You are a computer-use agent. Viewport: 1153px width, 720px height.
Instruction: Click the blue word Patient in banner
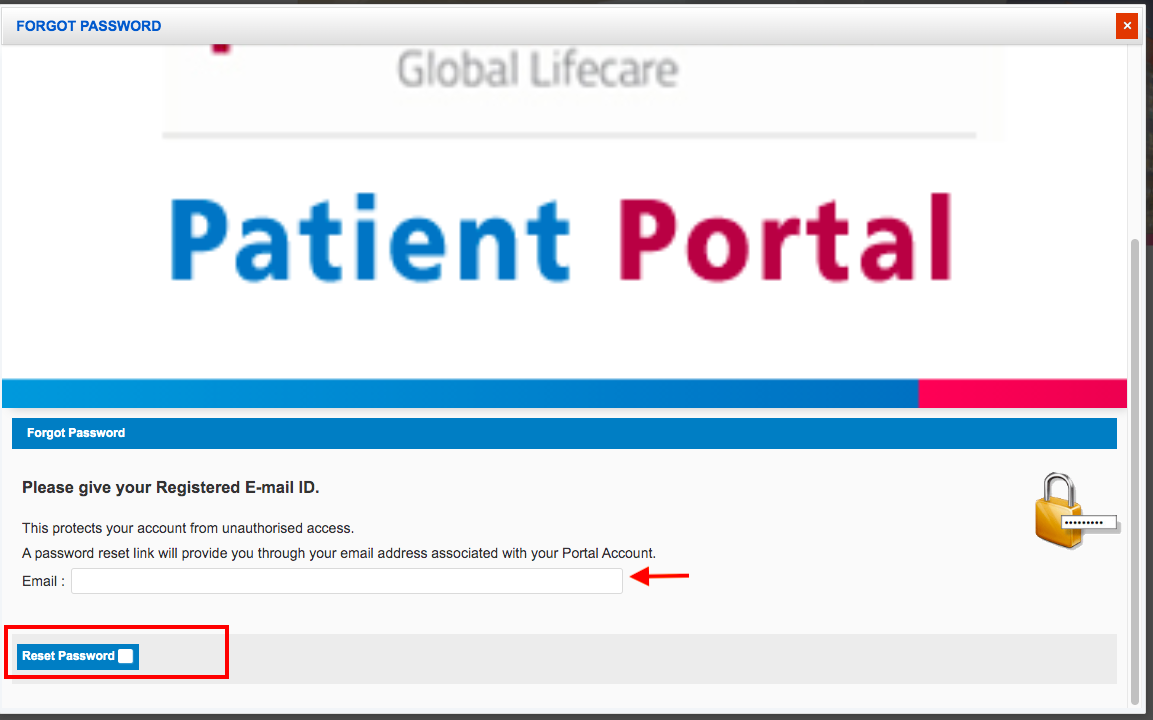[x=371, y=239]
